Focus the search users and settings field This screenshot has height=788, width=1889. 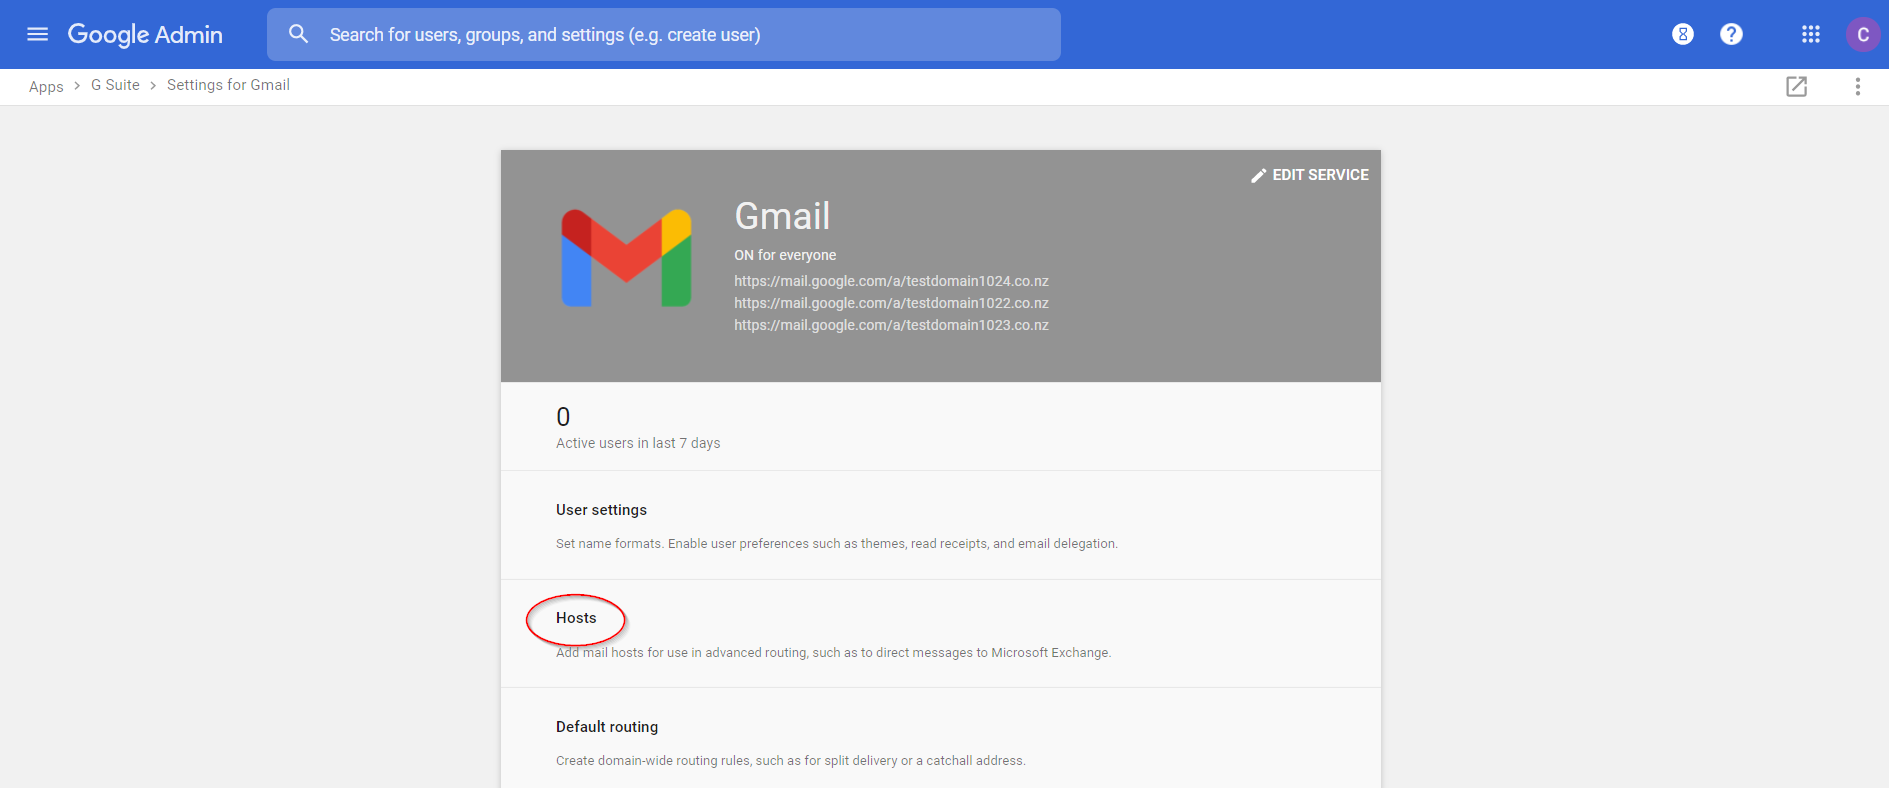[x=664, y=34]
